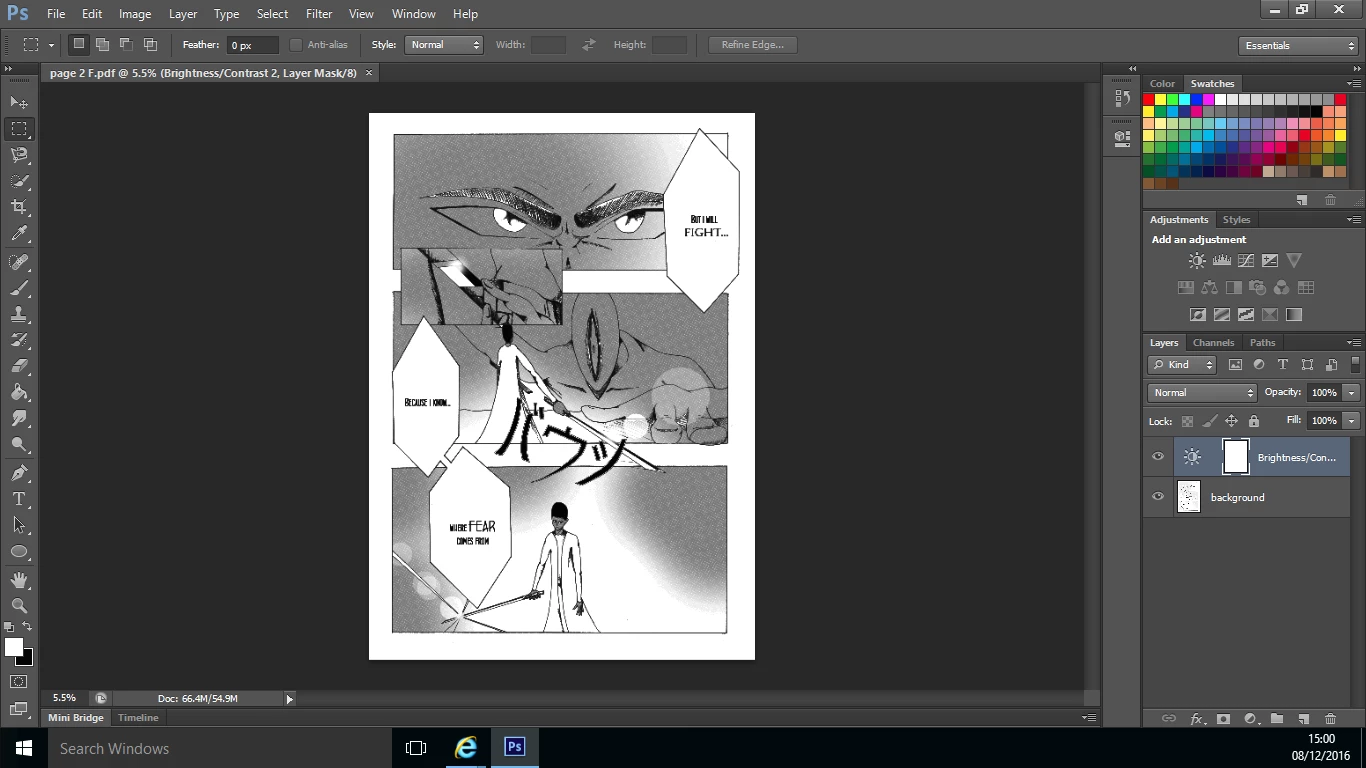The width and height of the screenshot is (1366, 768).
Task: Open the status bar info arrow
Action: [x=290, y=699]
